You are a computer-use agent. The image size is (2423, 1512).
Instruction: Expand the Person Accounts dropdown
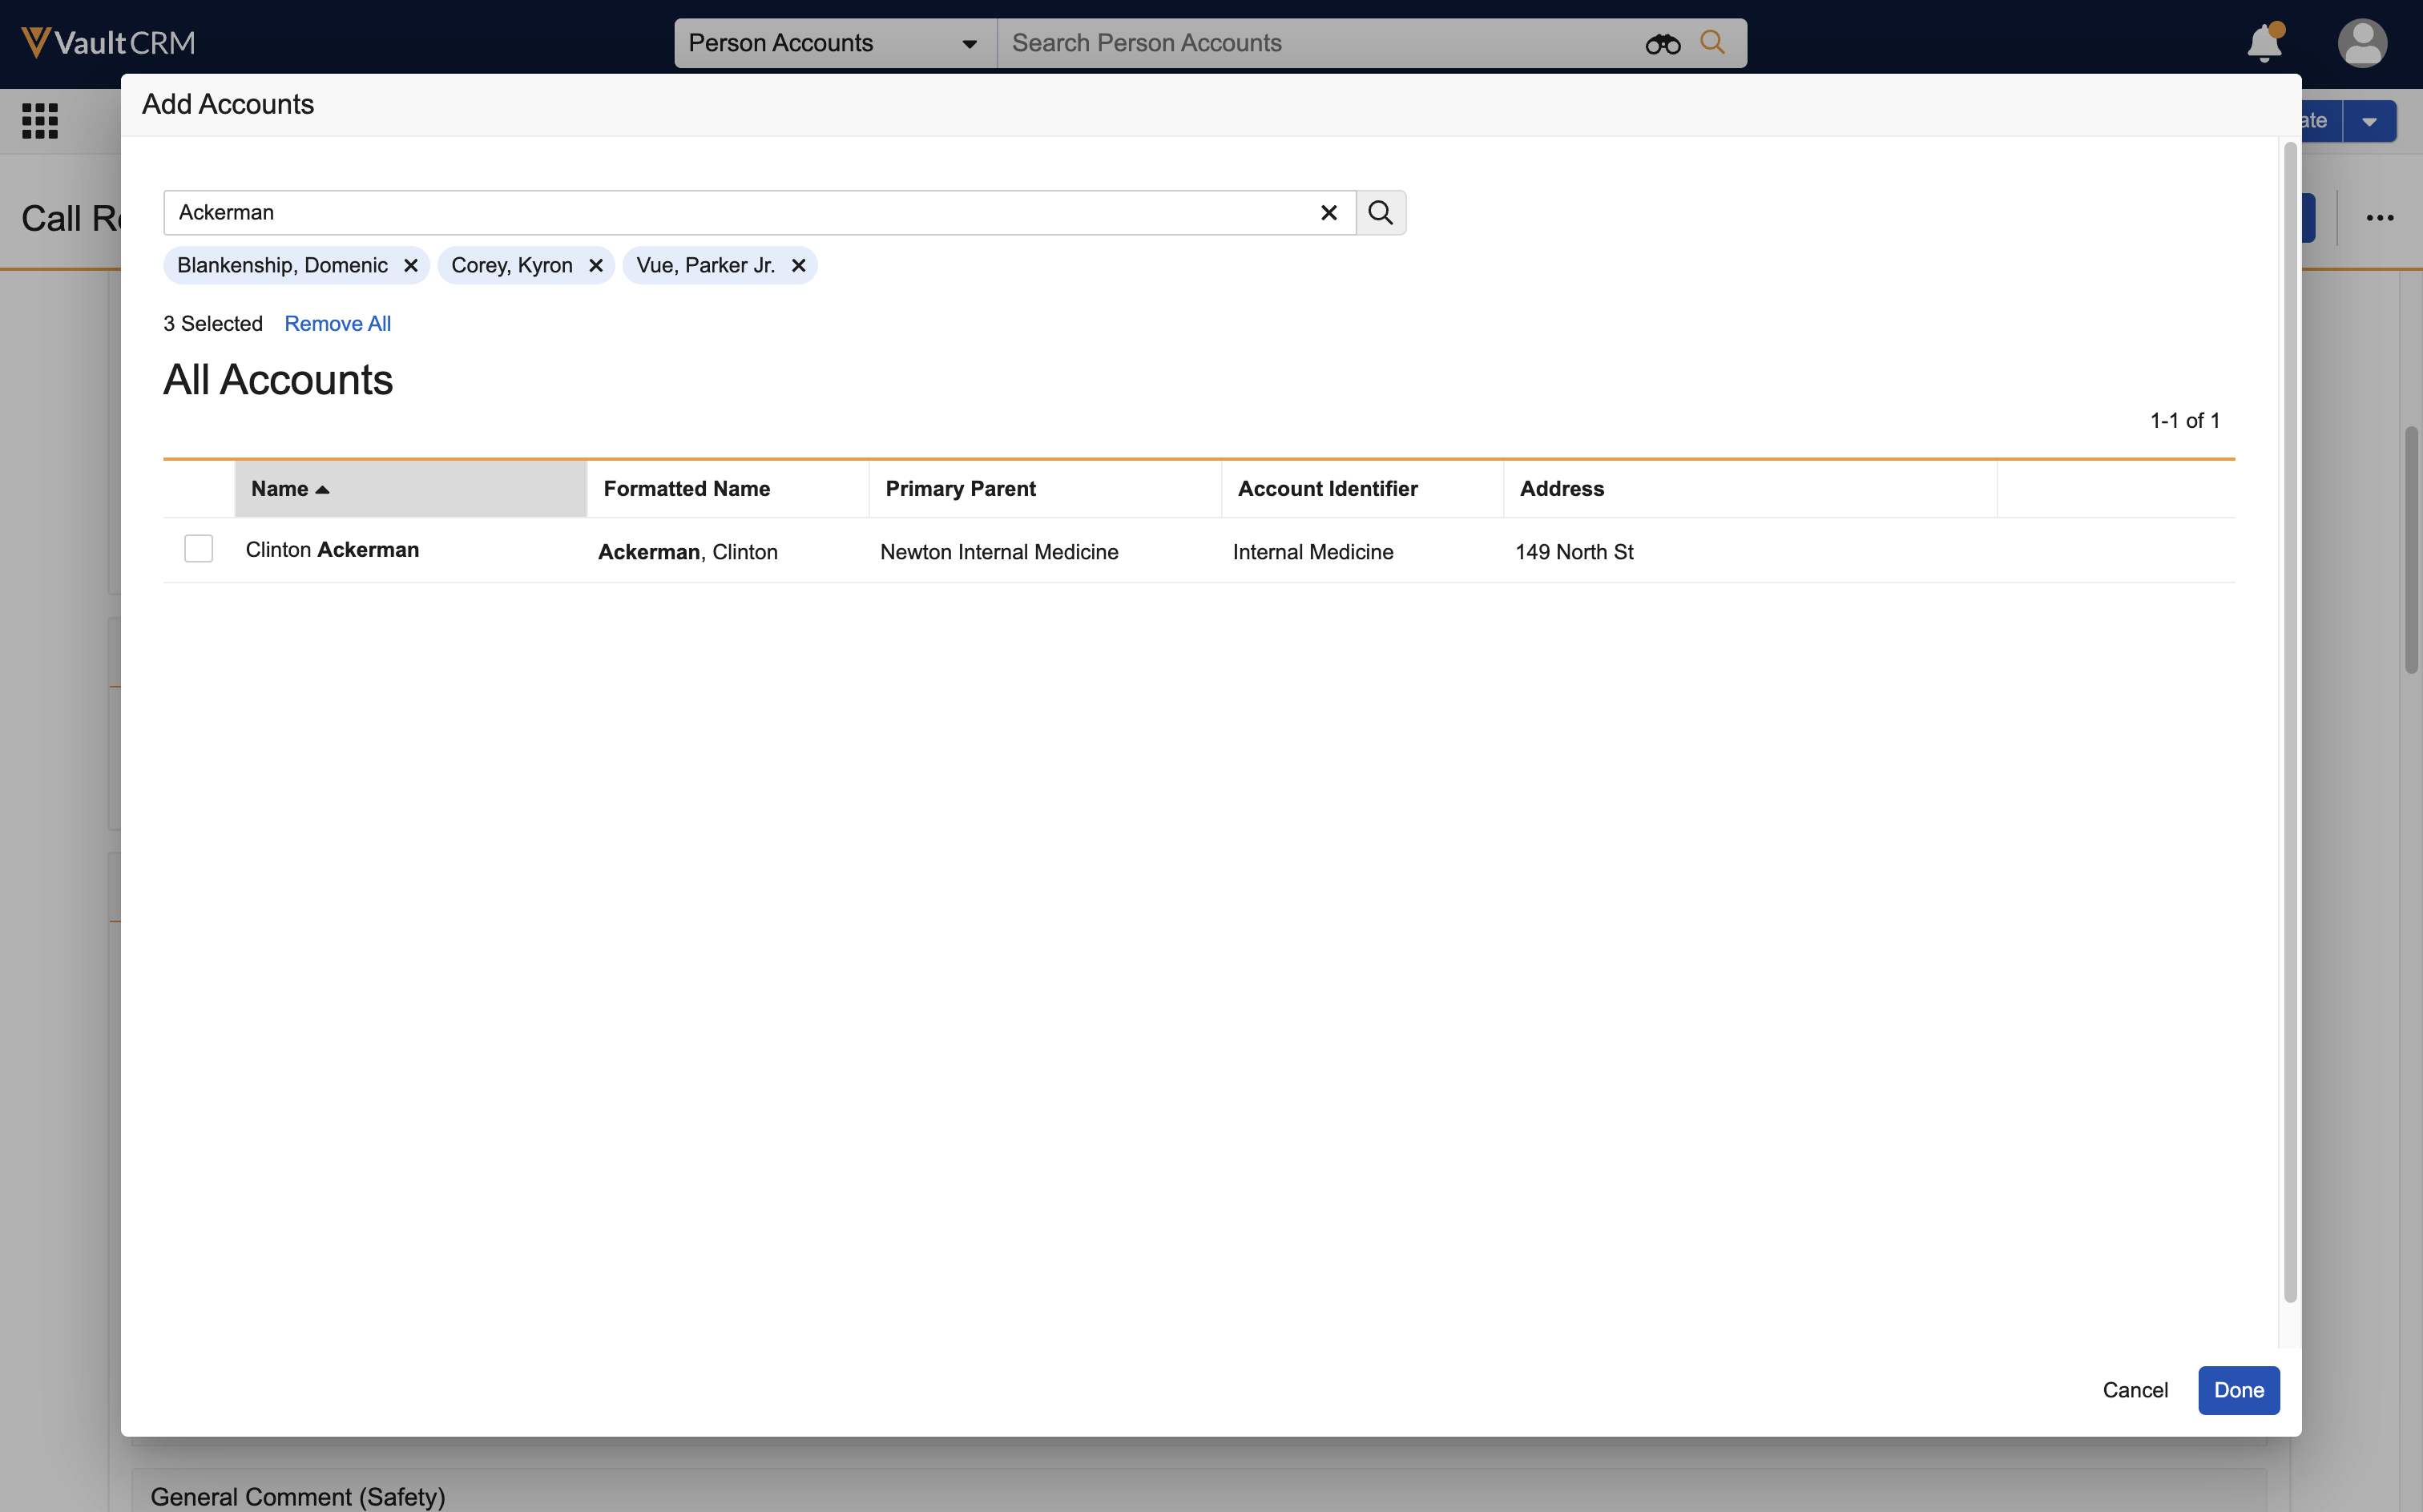click(x=968, y=44)
